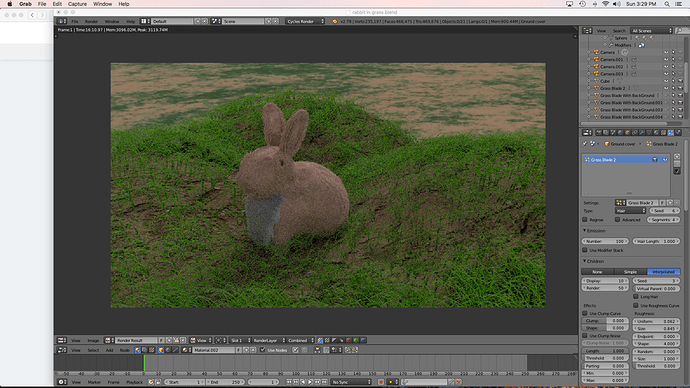Click the Wi-Fi status icon
The image size is (690, 388).
[606, 4]
